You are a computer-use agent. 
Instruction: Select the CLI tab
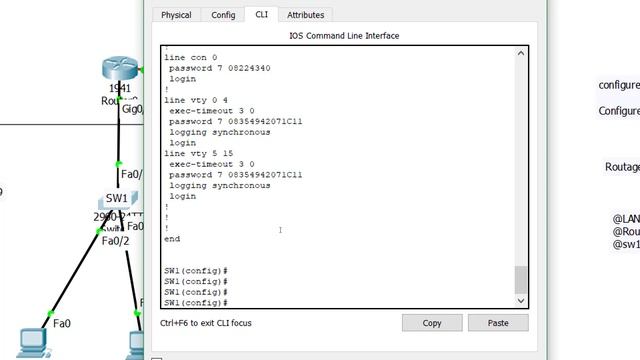coord(262,15)
